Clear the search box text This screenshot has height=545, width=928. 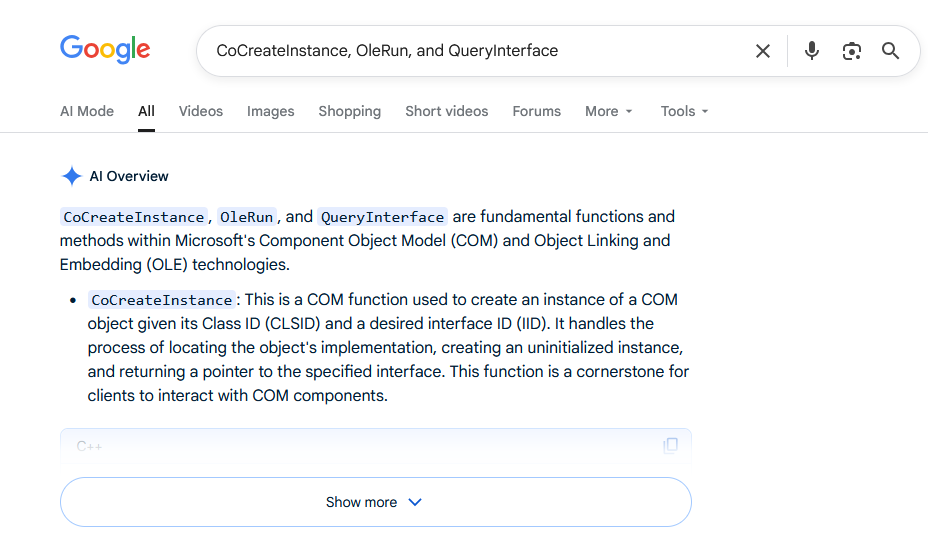tap(763, 51)
